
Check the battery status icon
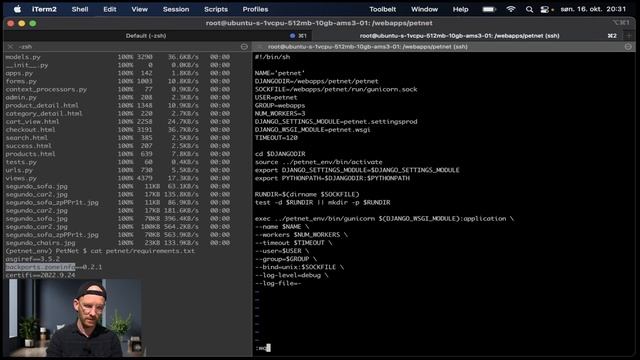(489, 9)
